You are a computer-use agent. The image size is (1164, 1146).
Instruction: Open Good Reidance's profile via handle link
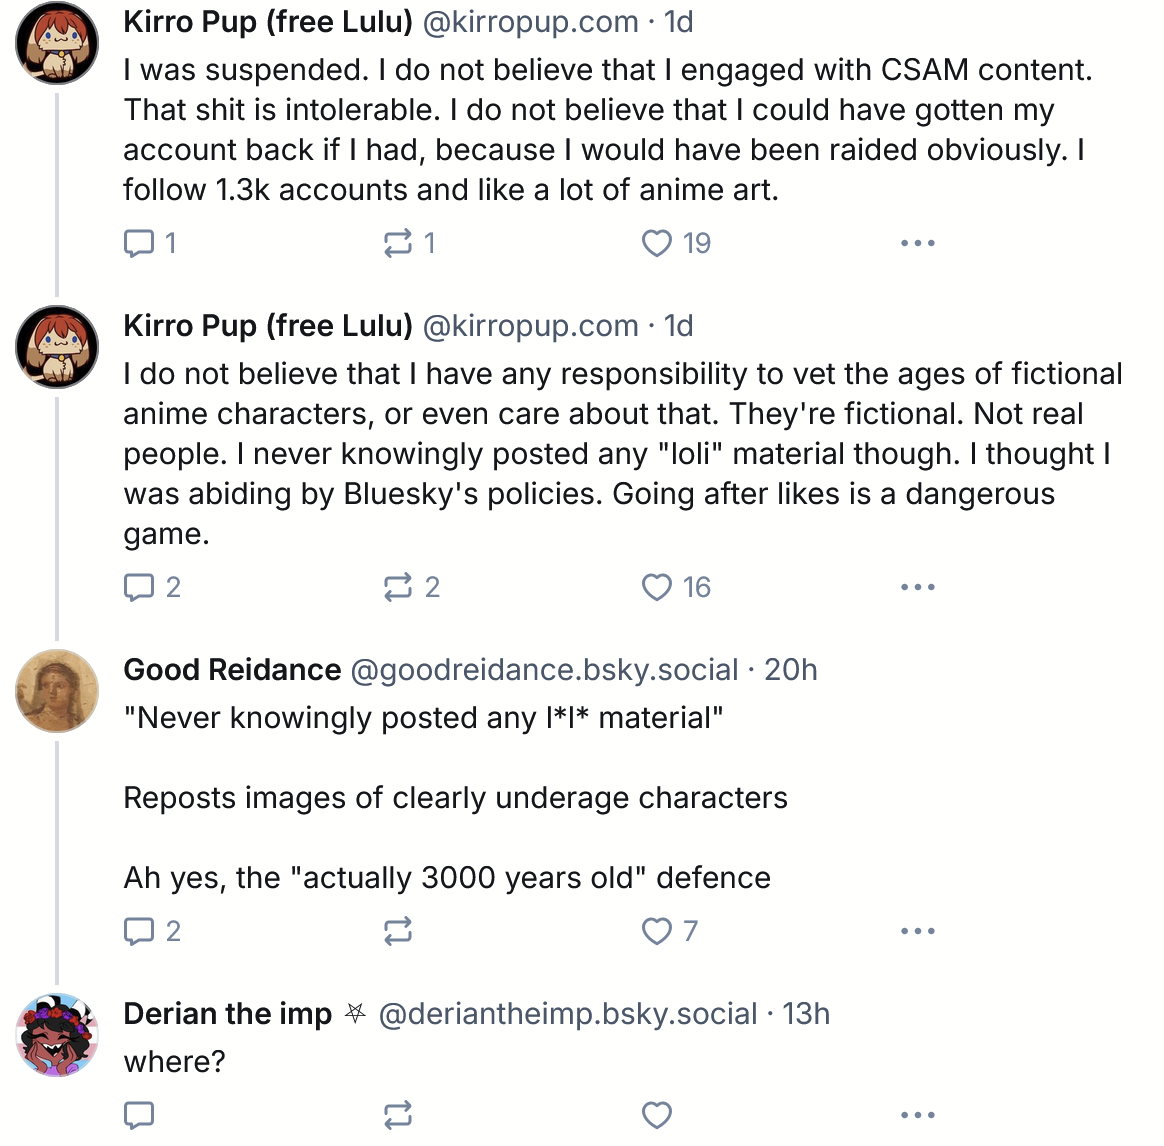click(x=544, y=669)
